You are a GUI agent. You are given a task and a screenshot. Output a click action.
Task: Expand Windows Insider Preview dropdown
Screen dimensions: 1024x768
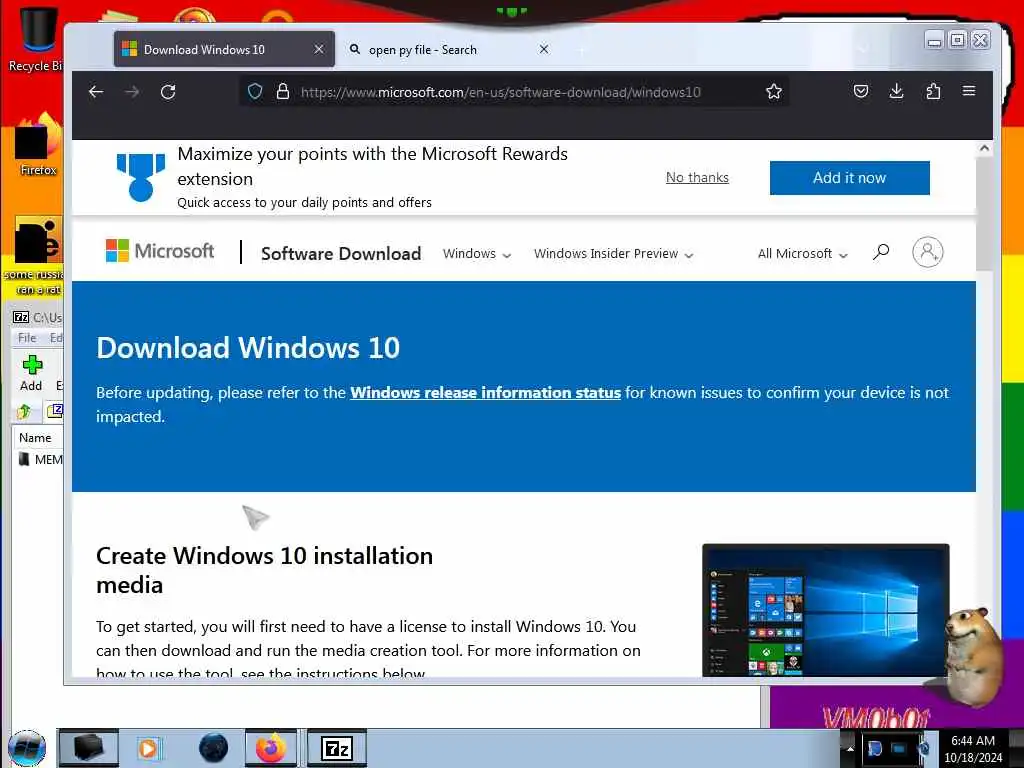[613, 253]
